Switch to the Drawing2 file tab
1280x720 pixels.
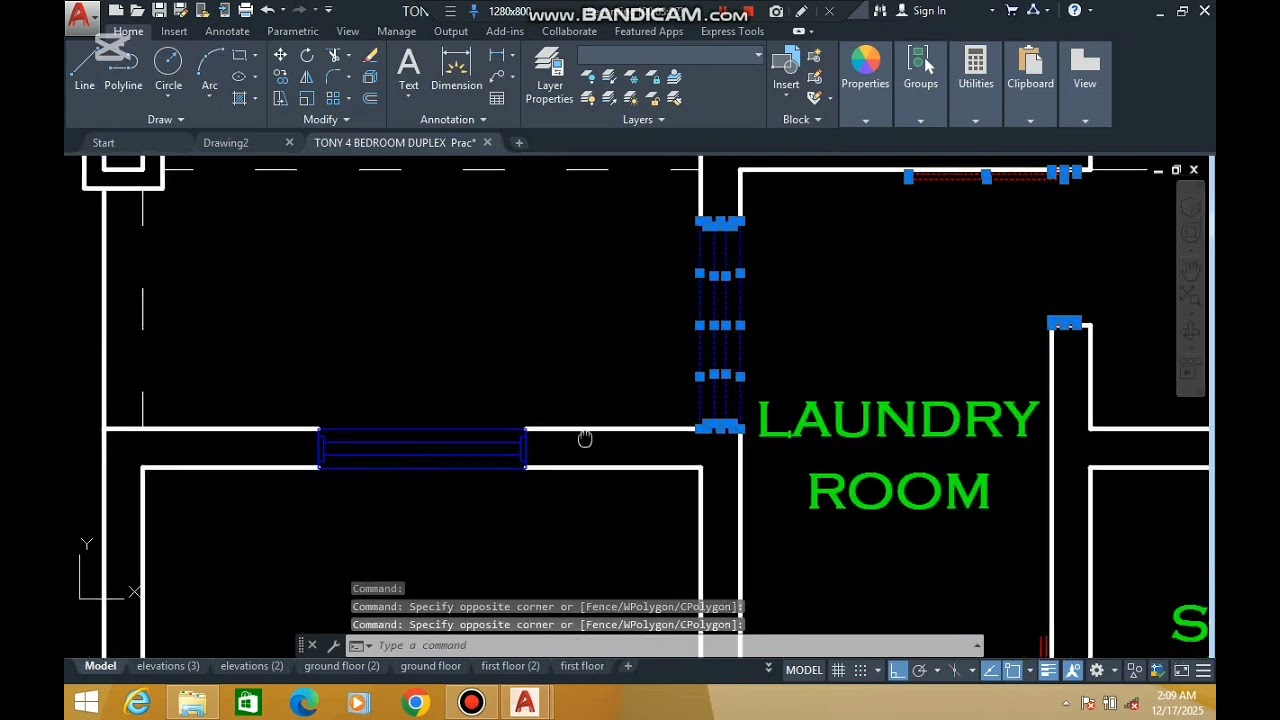point(225,143)
